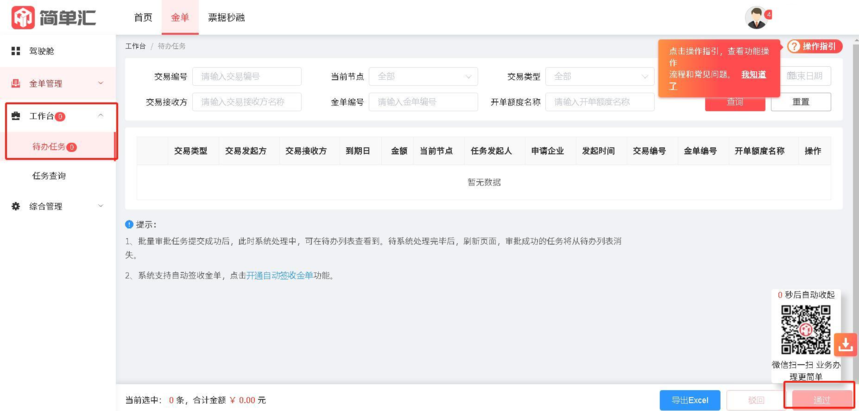Image resolution: width=859 pixels, height=411 pixels.
Task: Click the 综合管理 gear icon
Action: (16, 206)
